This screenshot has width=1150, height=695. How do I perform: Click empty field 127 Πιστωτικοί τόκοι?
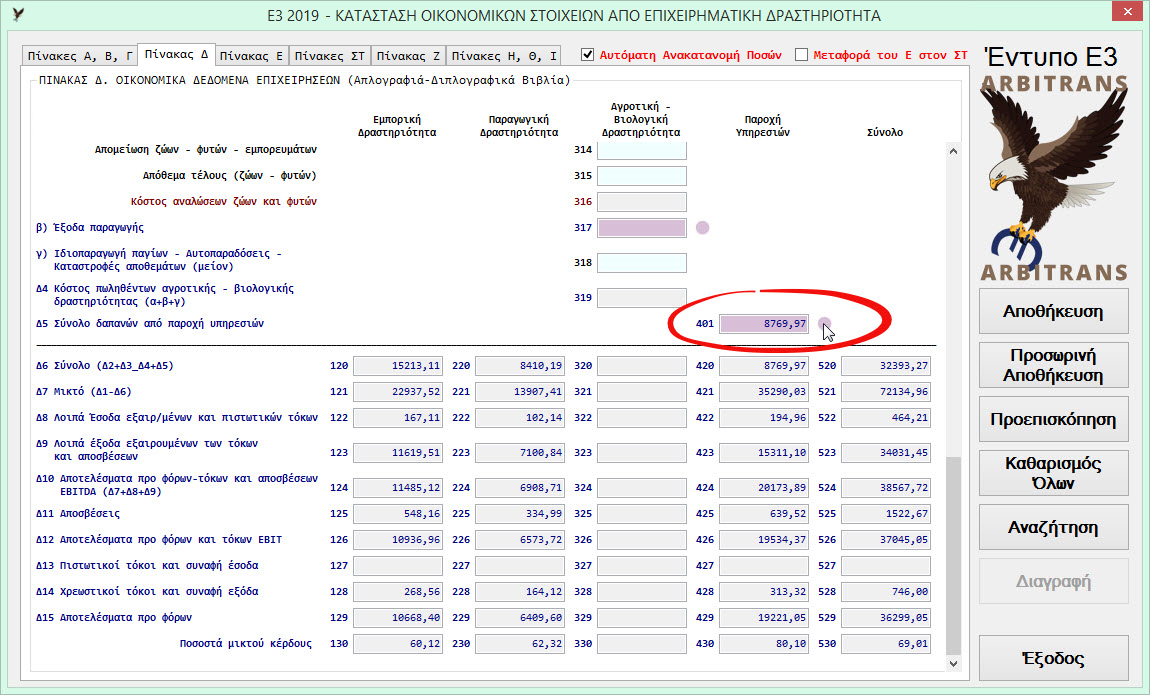[398, 566]
